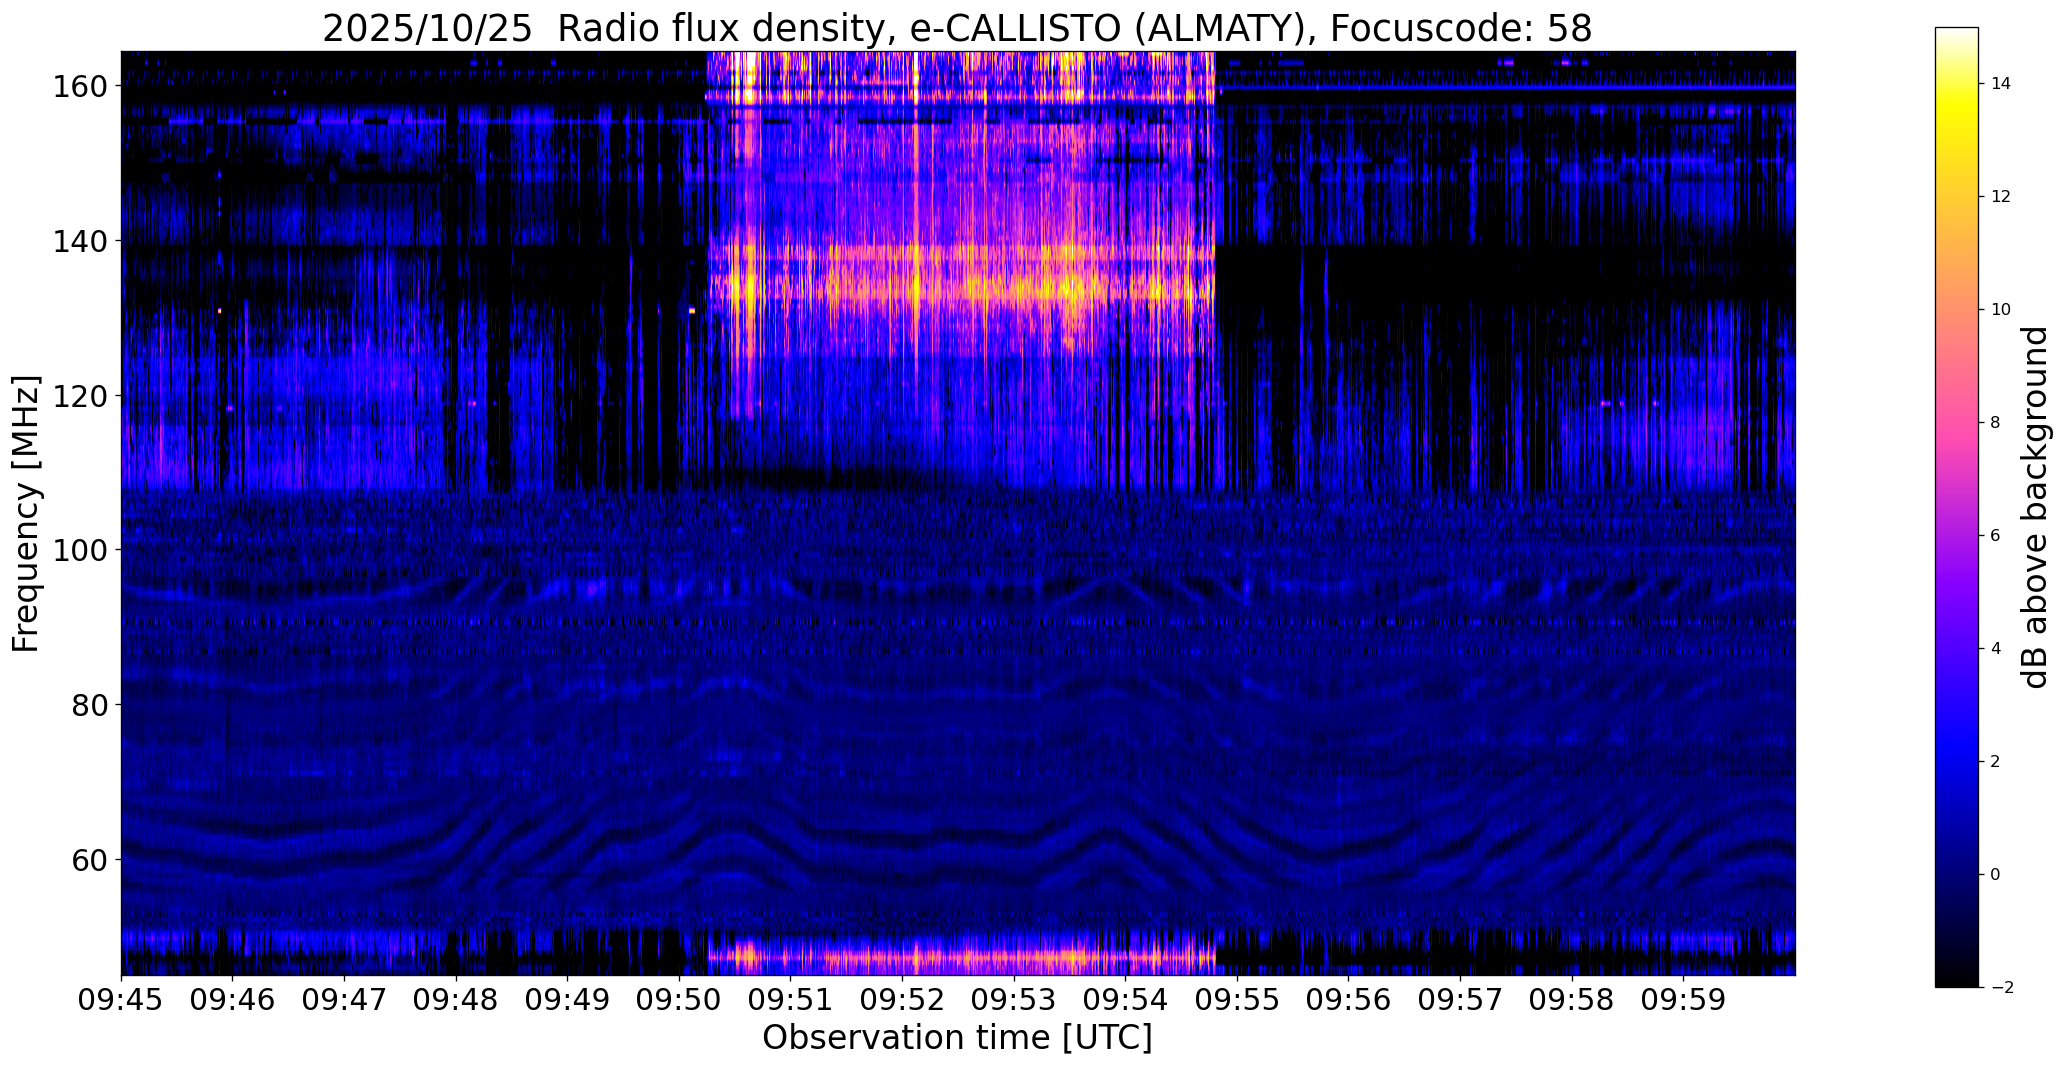Viewport: 2066px width, 1067px height.
Task: Click the 09:53 time tick label
Action: 1014,1000
